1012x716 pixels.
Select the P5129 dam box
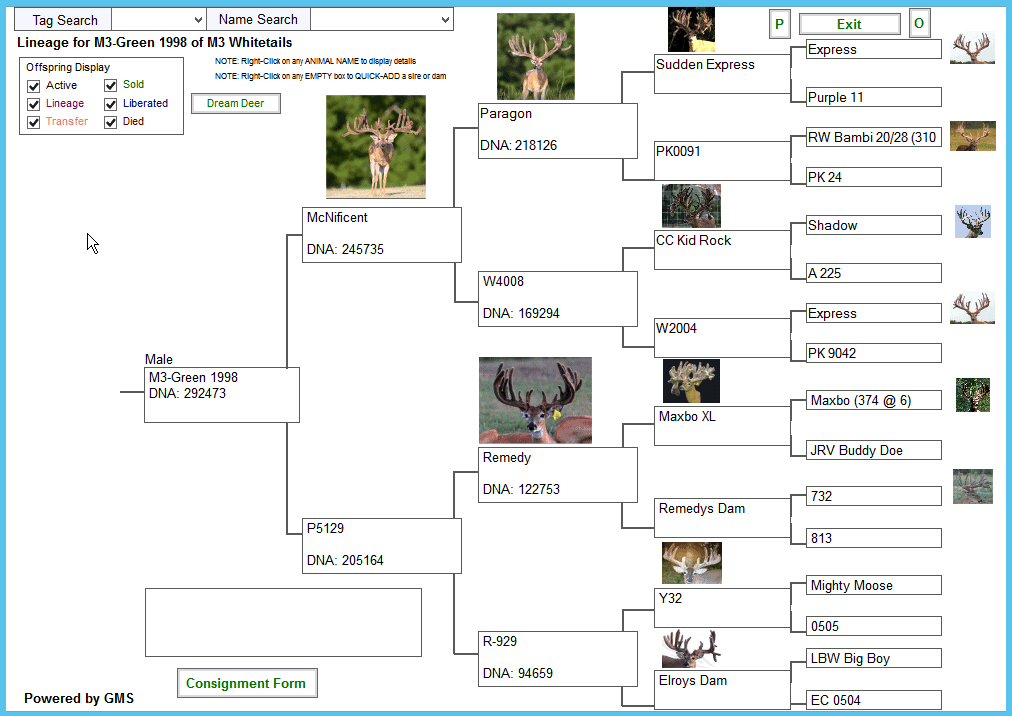click(381, 545)
